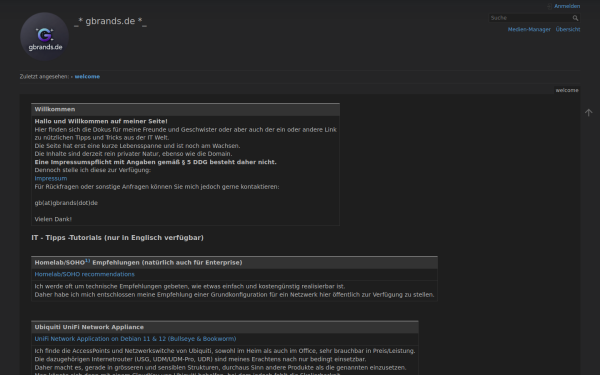600x375 pixels.
Task: Click the _* gbrands.de *_ site title
Action: click(x=110, y=21)
